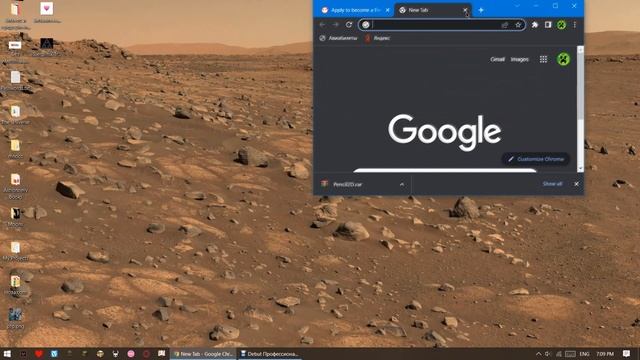This screenshot has width=640, height=360.
Task: Change ENG input language
Action: tap(584, 354)
